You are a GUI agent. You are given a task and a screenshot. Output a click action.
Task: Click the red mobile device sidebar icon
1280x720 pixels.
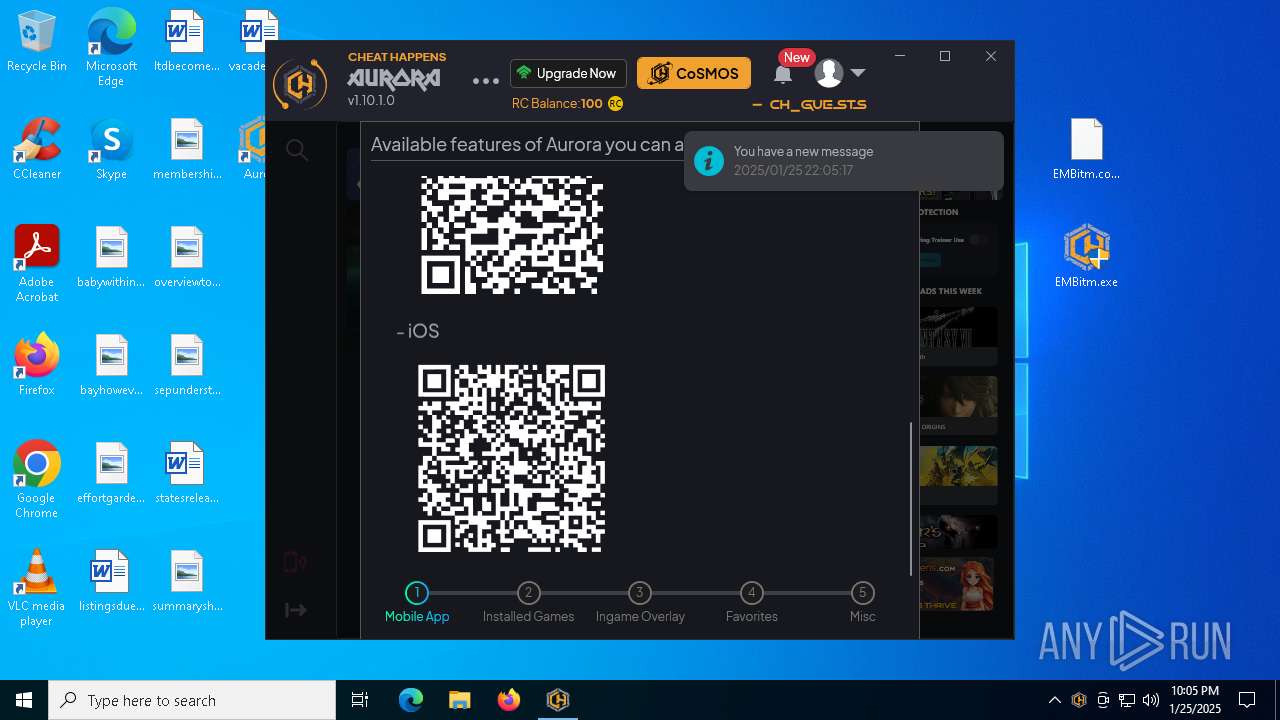click(295, 562)
